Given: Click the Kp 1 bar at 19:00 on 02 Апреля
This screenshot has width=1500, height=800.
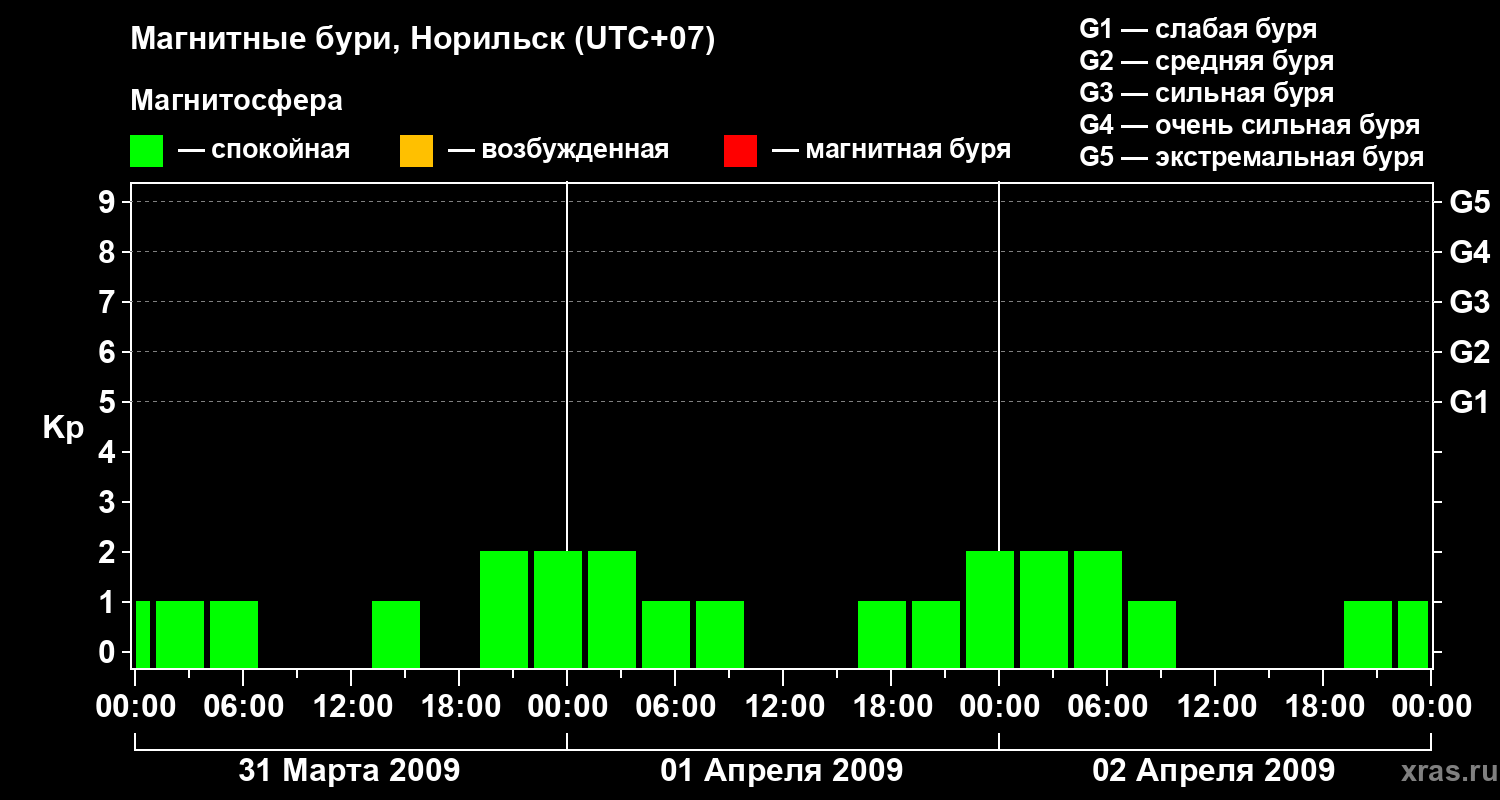Looking at the screenshot, I should point(1368,634).
